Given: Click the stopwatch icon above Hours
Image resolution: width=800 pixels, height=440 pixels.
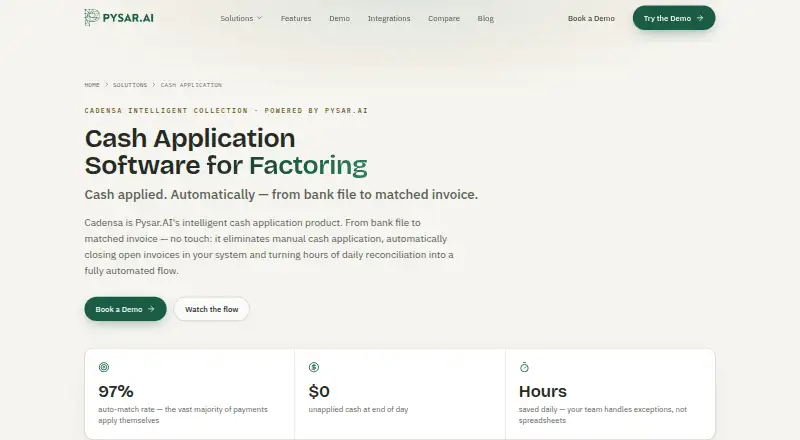Looking at the screenshot, I should [x=524, y=367].
